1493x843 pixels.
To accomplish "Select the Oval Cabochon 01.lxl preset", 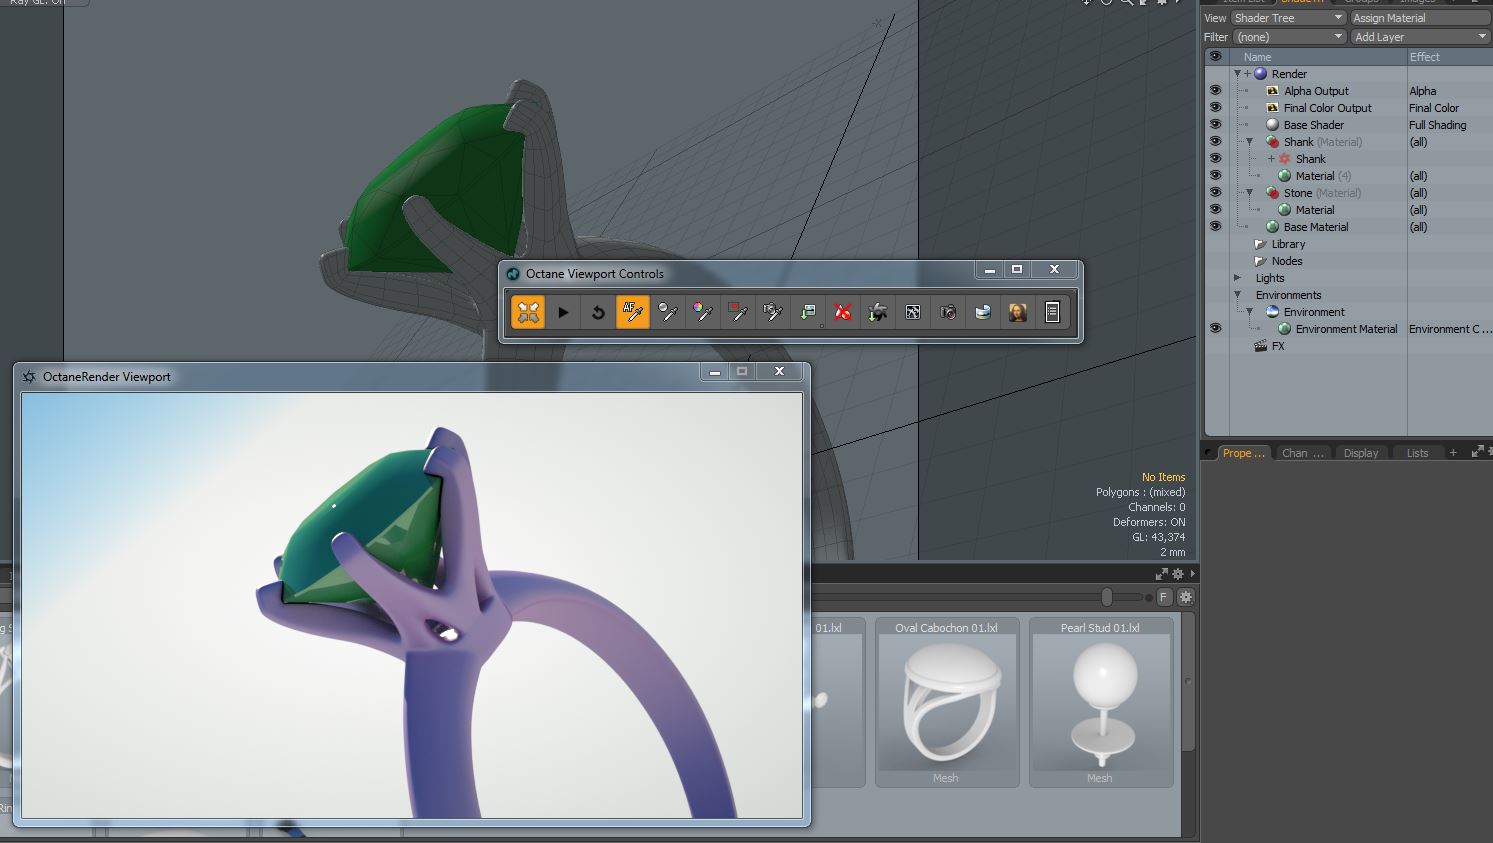I will (946, 702).
